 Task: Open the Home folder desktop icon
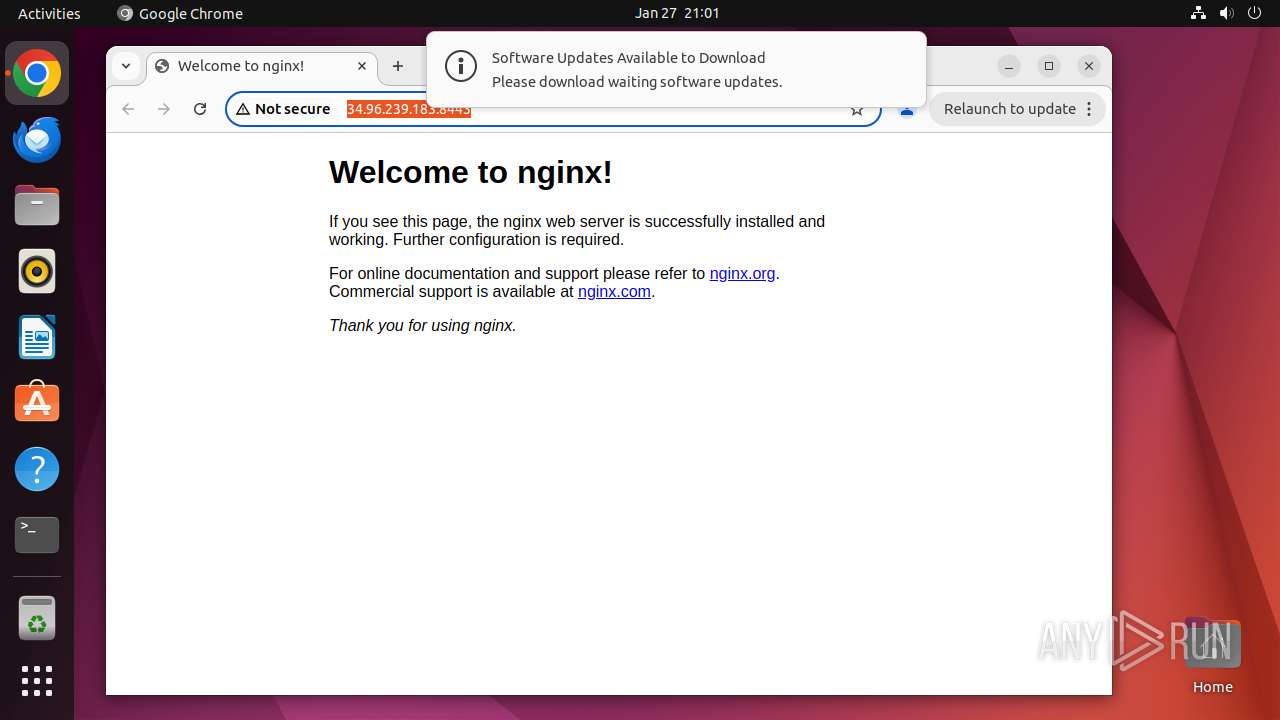tap(1212, 656)
